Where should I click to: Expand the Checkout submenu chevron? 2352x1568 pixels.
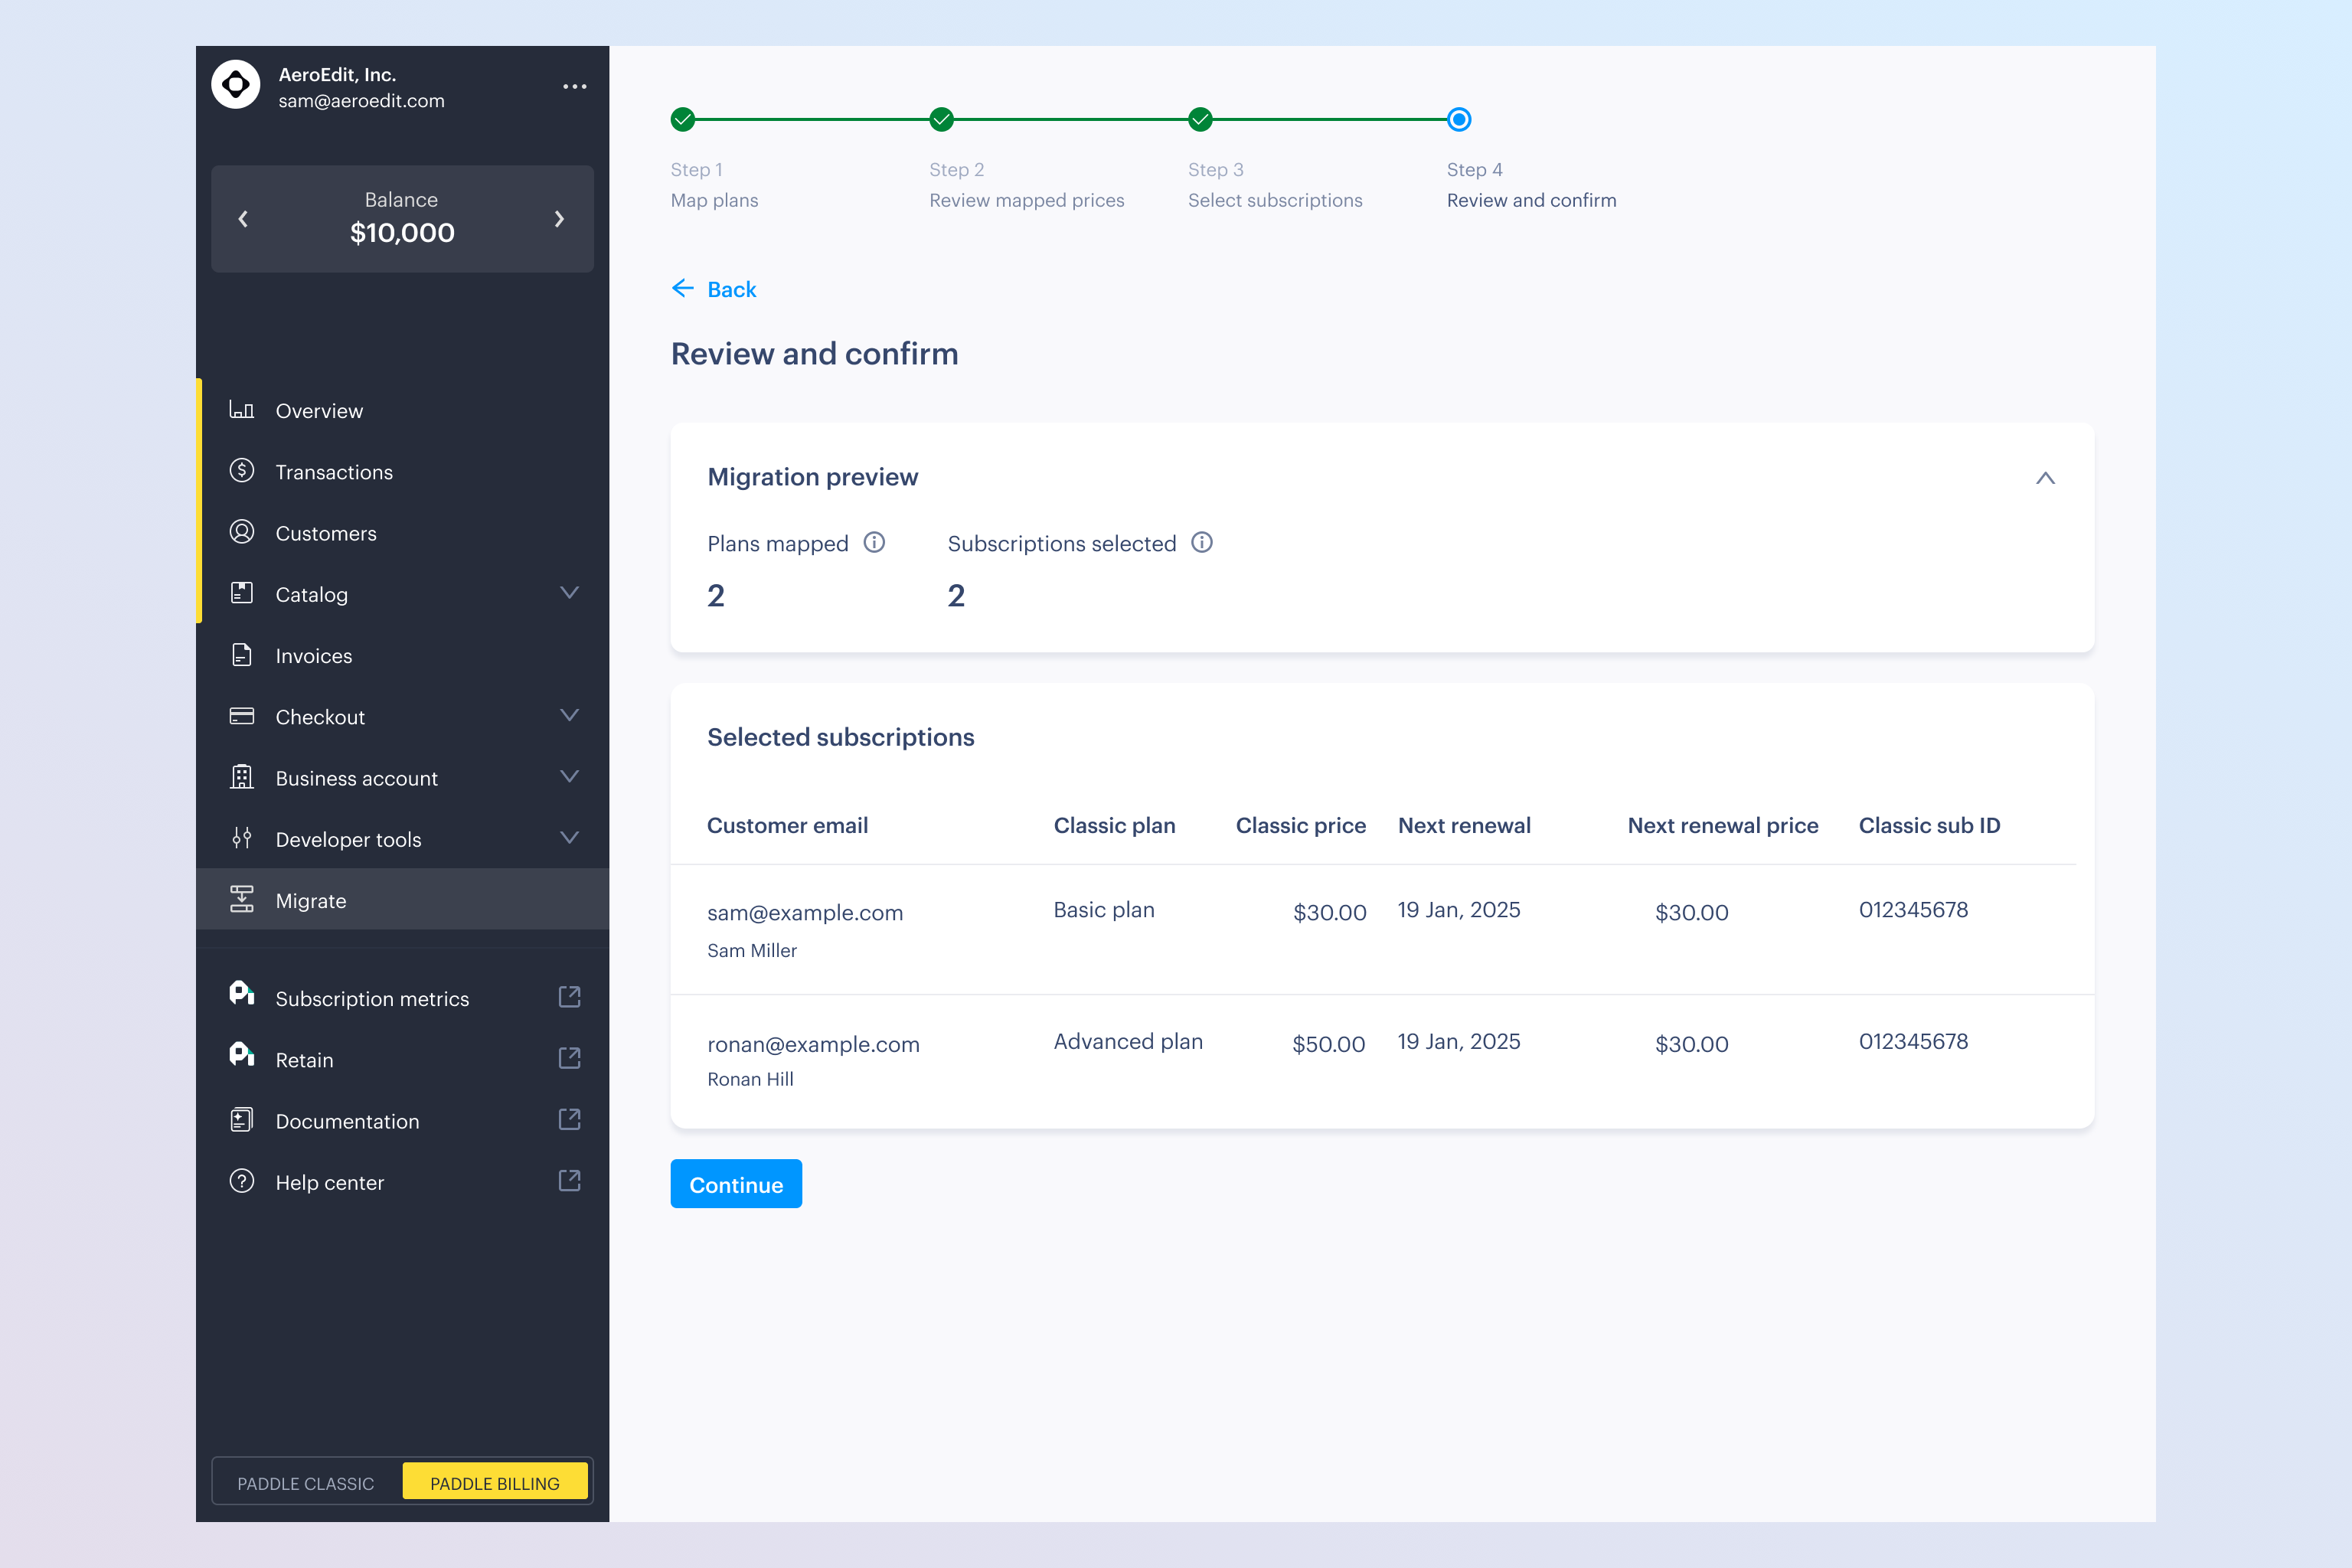[x=569, y=716]
